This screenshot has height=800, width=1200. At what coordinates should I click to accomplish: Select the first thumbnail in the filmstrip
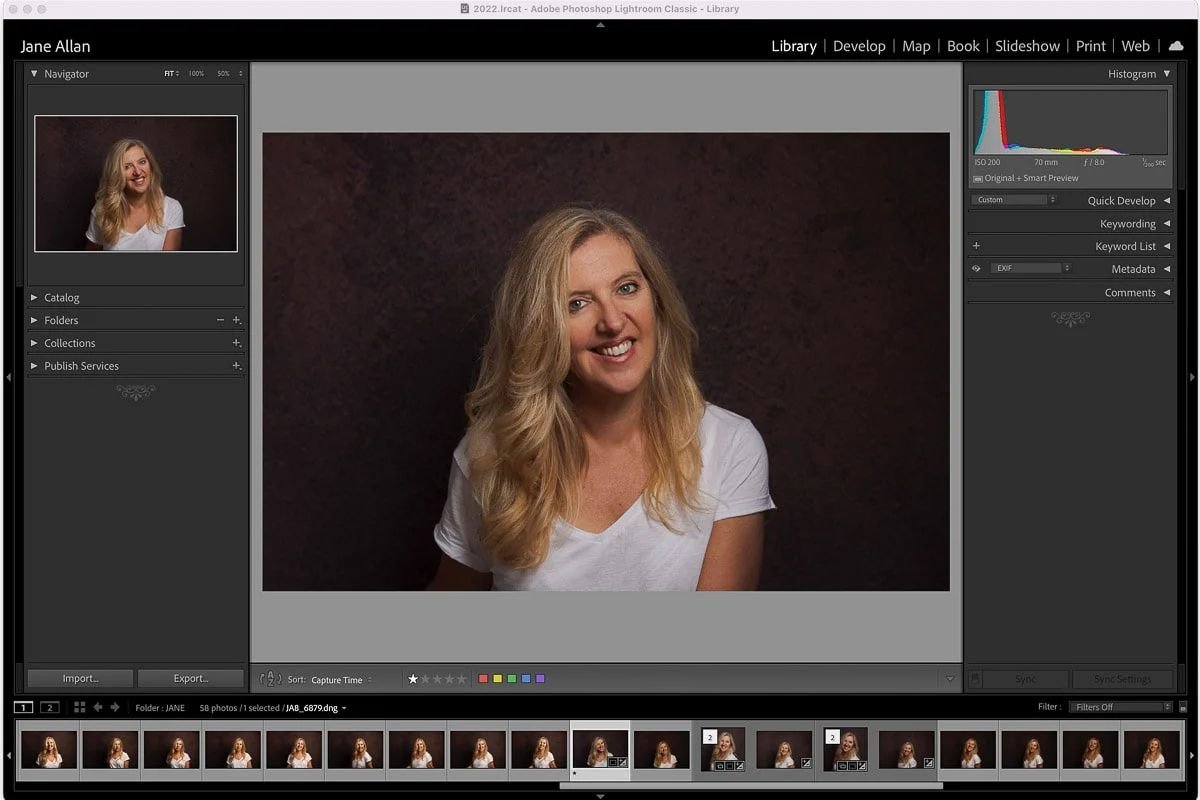point(48,748)
